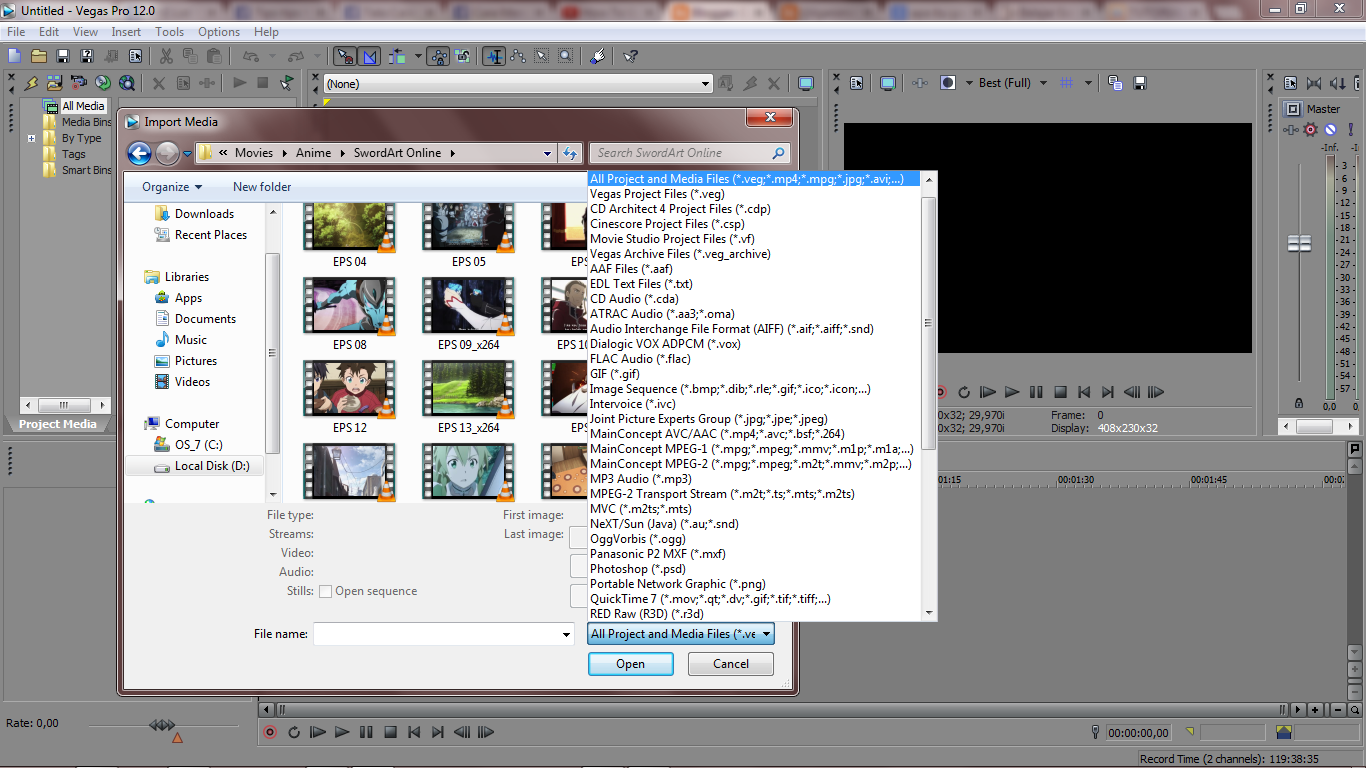
Task: Open the Auto Ripple mode dropdown arrow
Action: (418, 56)
